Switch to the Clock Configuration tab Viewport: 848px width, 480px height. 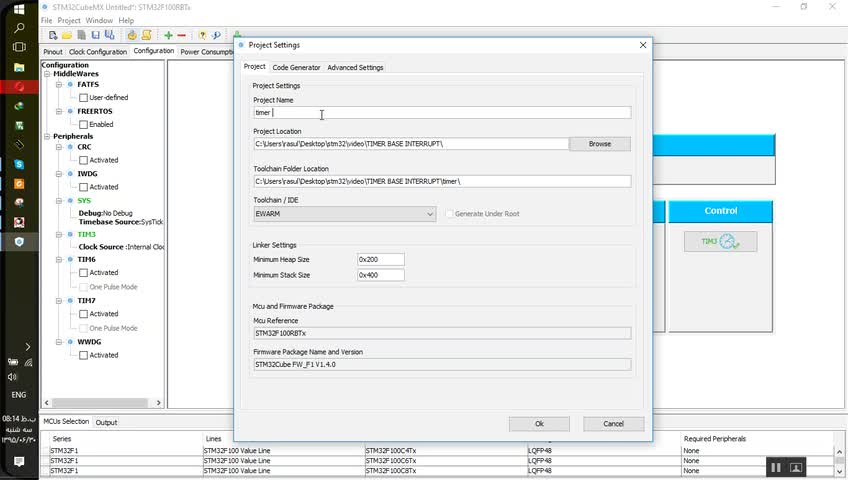98,52
